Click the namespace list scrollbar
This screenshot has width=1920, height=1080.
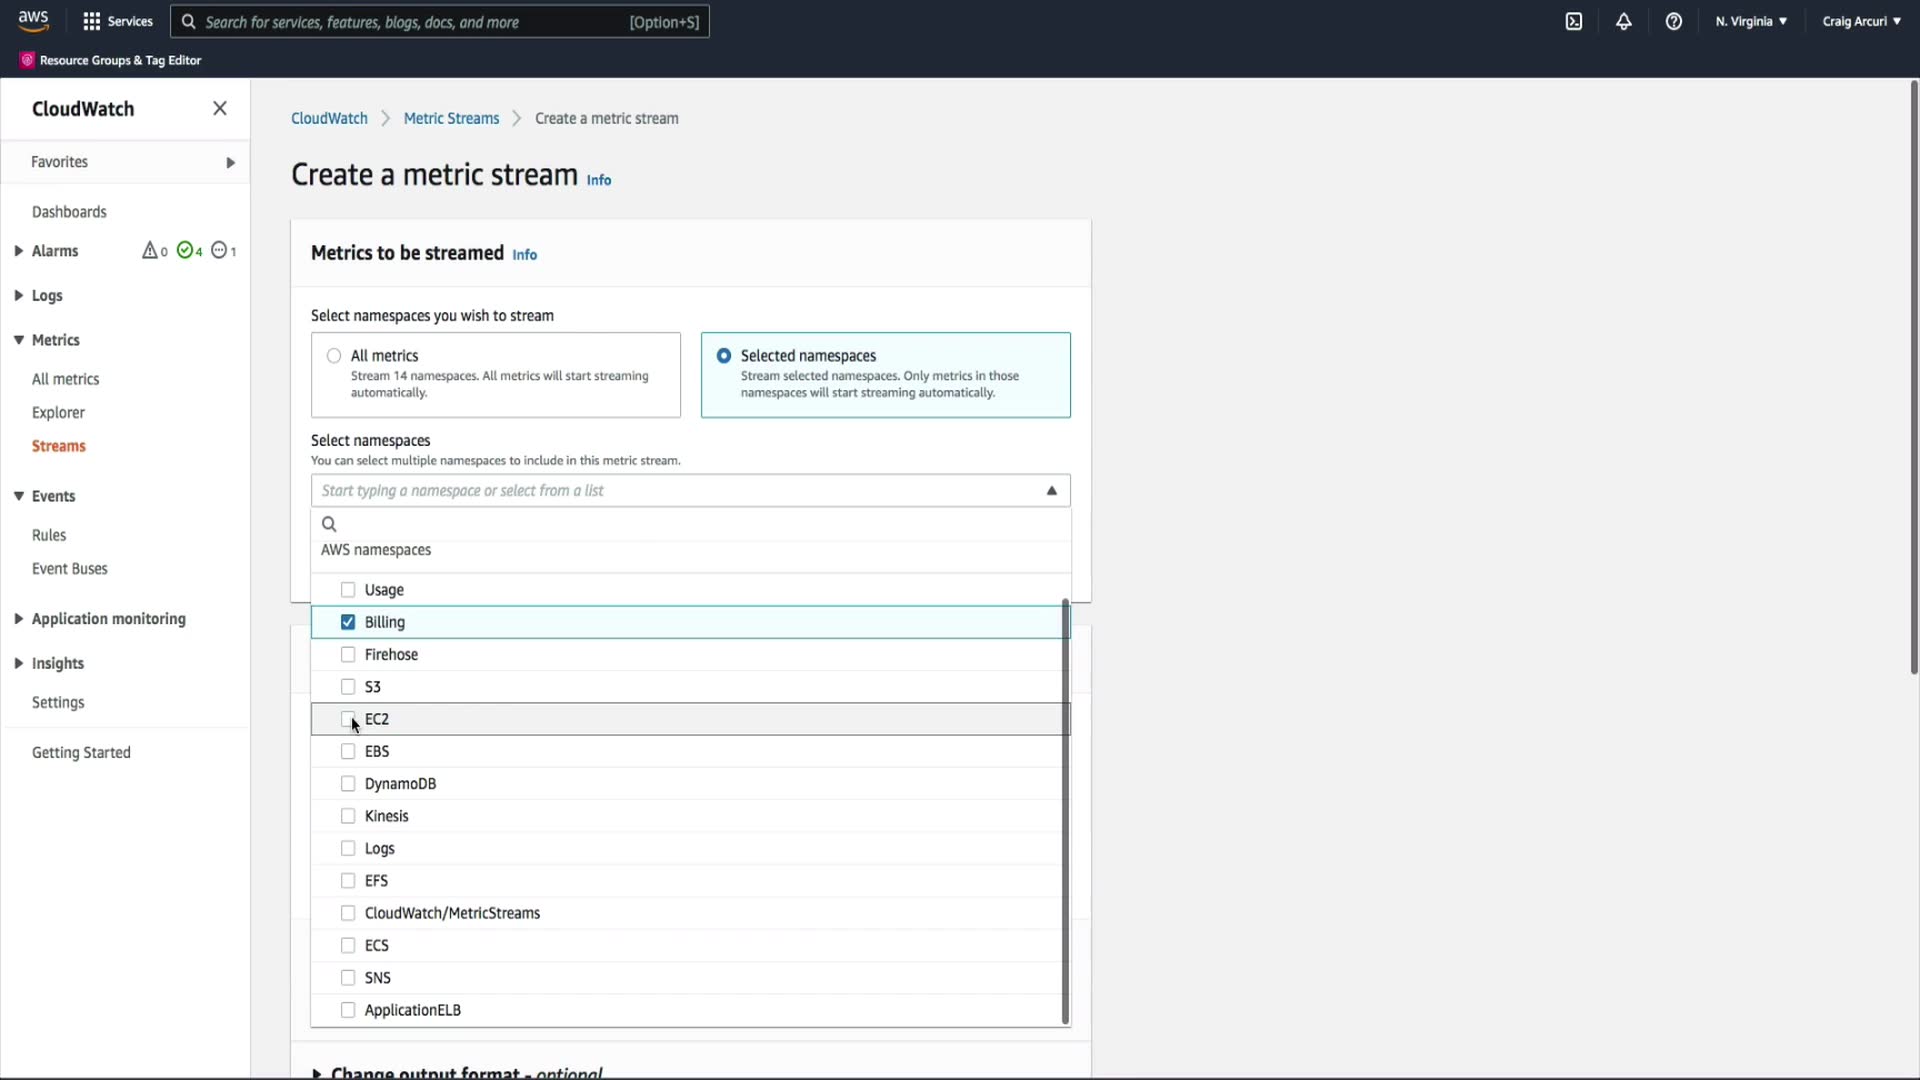[x=1065, y=810]
